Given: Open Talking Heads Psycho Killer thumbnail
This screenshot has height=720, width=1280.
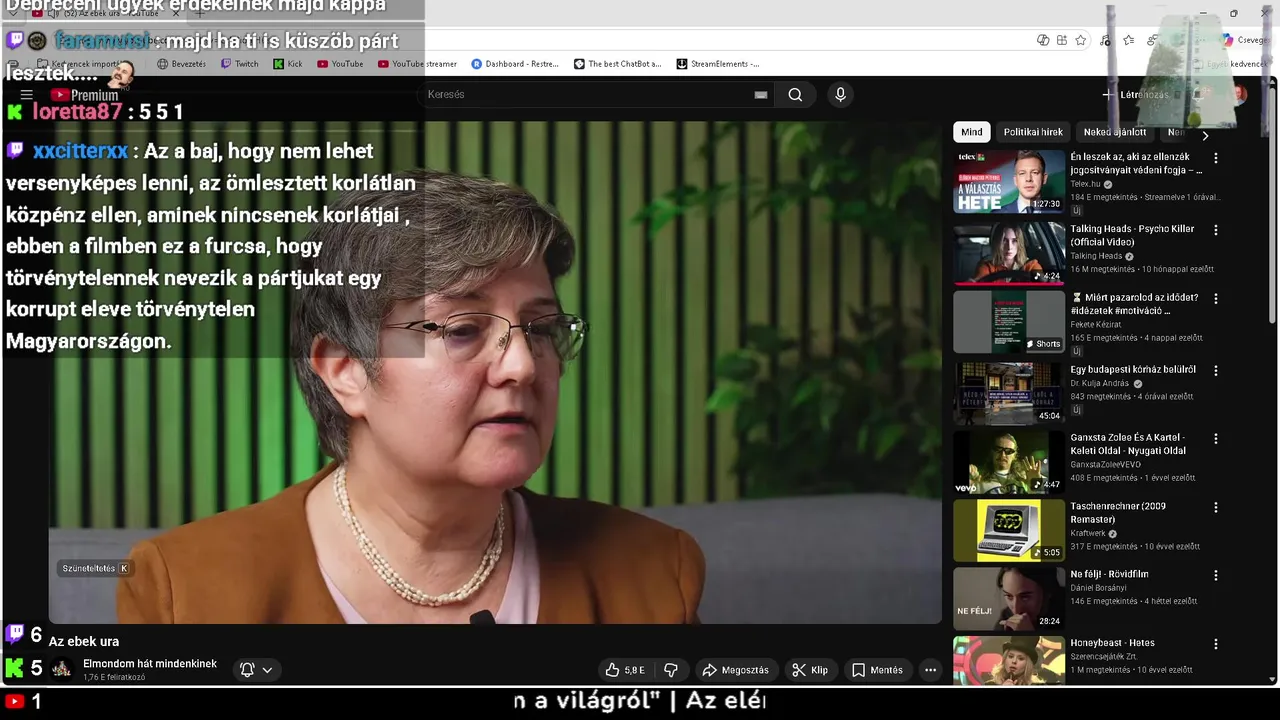Looking at the screenshot, I should coord(1008,253).
